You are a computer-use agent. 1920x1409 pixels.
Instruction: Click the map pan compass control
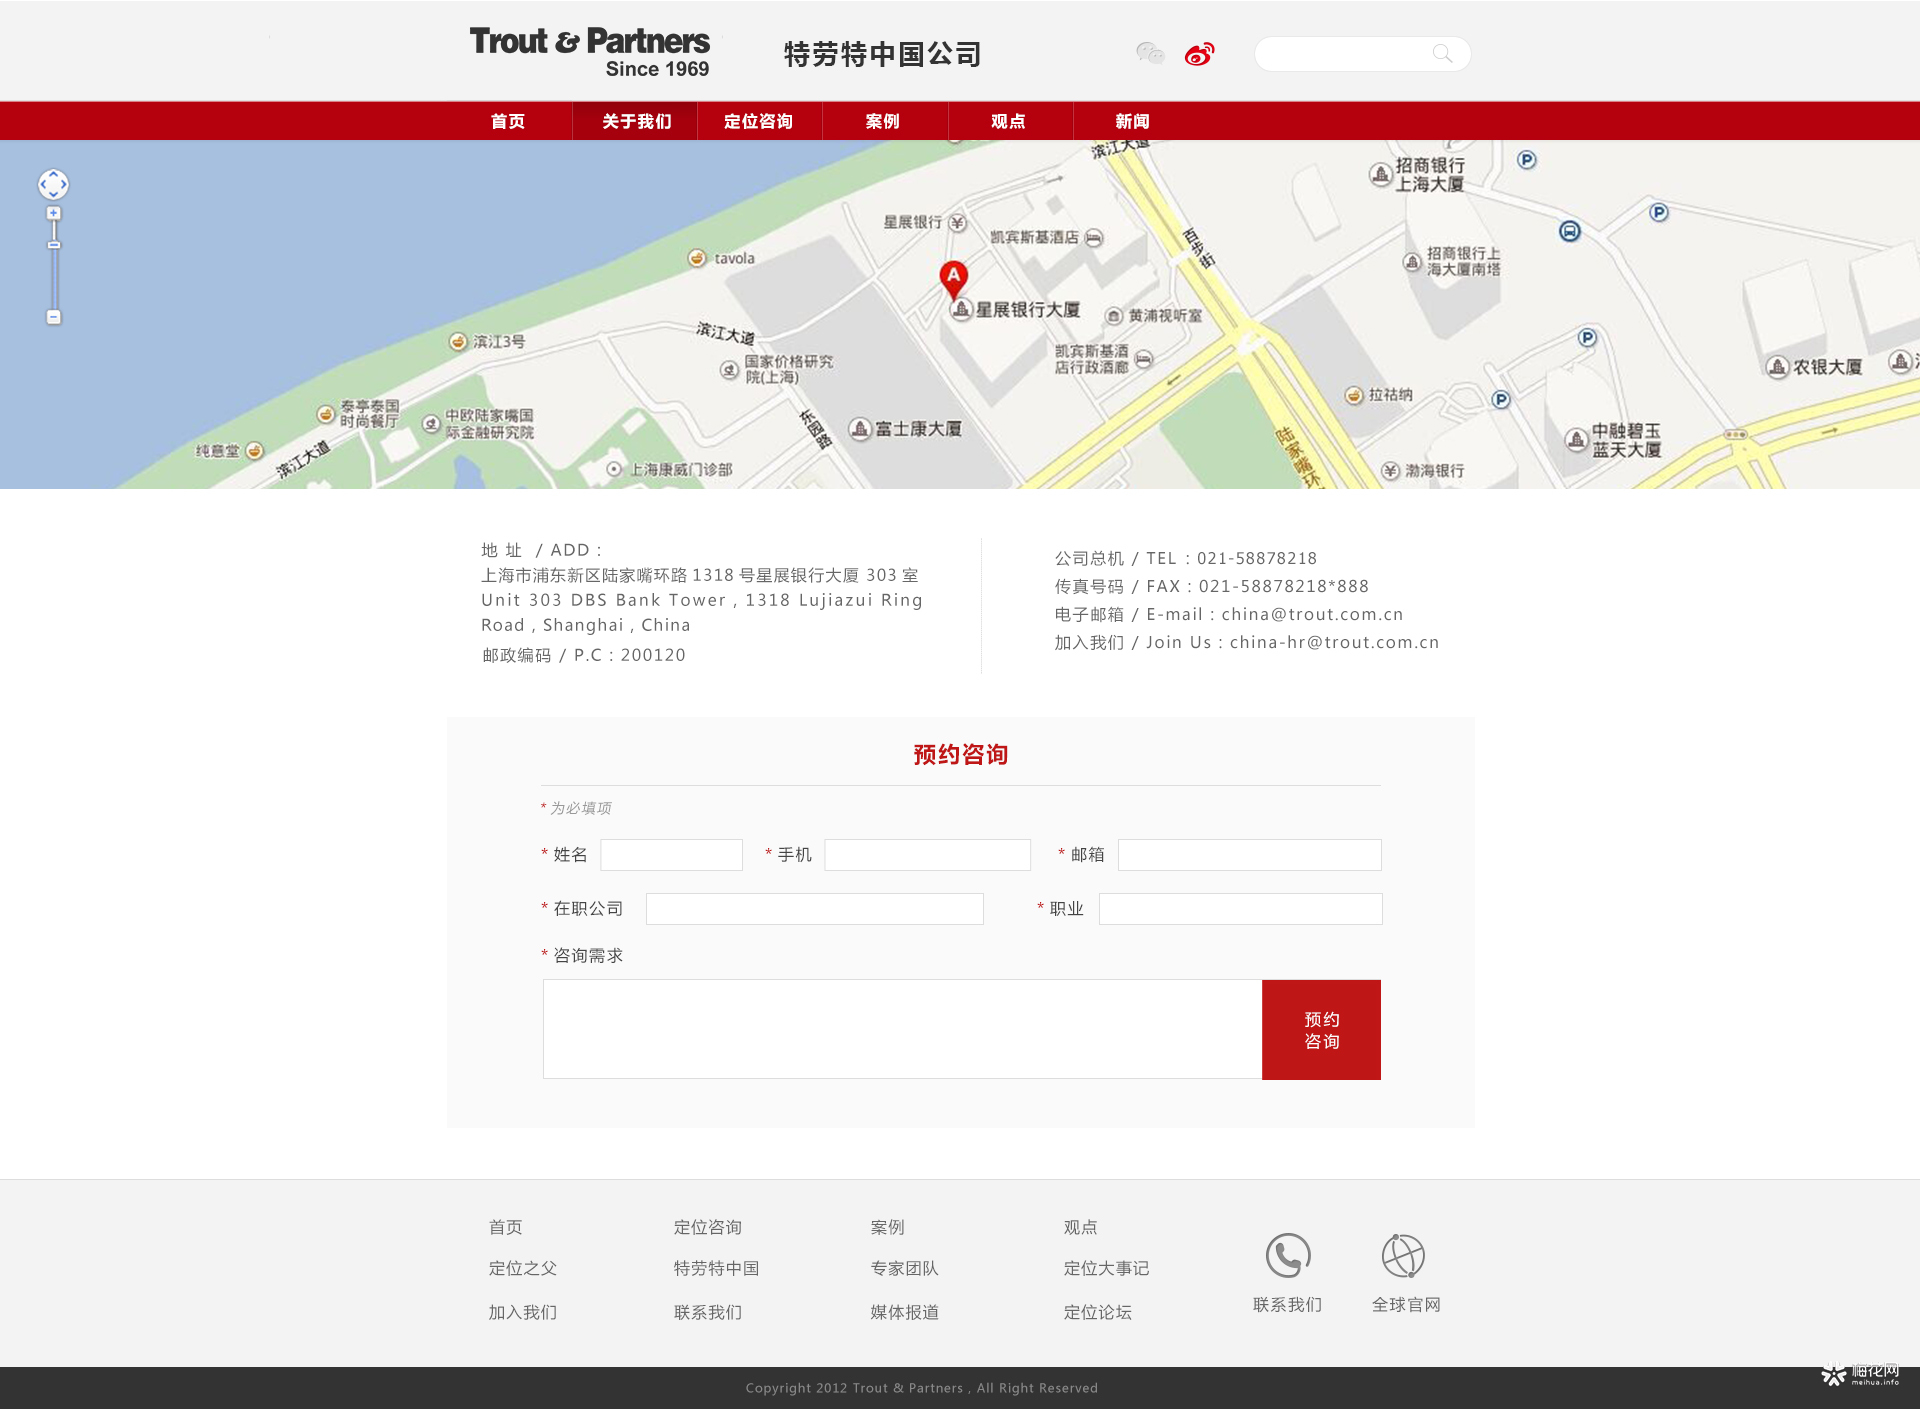coord(53,184)
